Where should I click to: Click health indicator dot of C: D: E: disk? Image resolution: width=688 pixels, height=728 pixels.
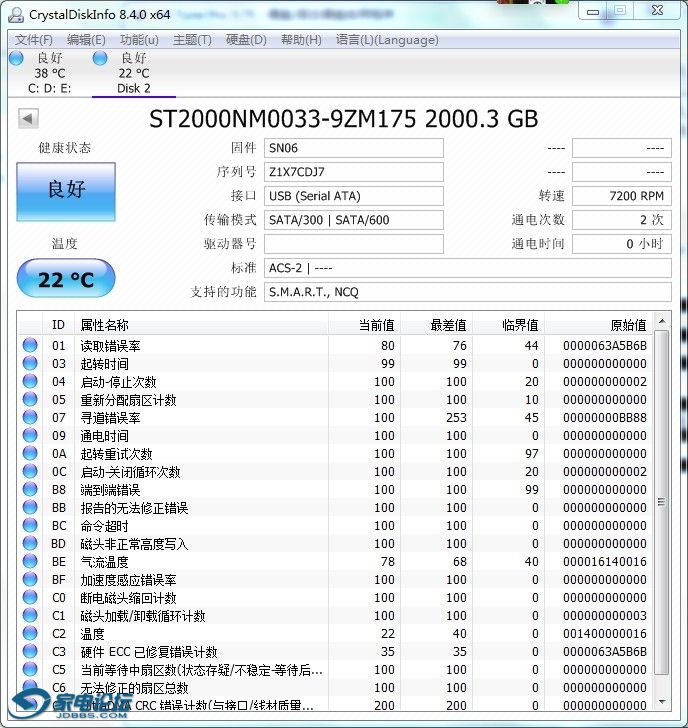[x=16, y=58]
